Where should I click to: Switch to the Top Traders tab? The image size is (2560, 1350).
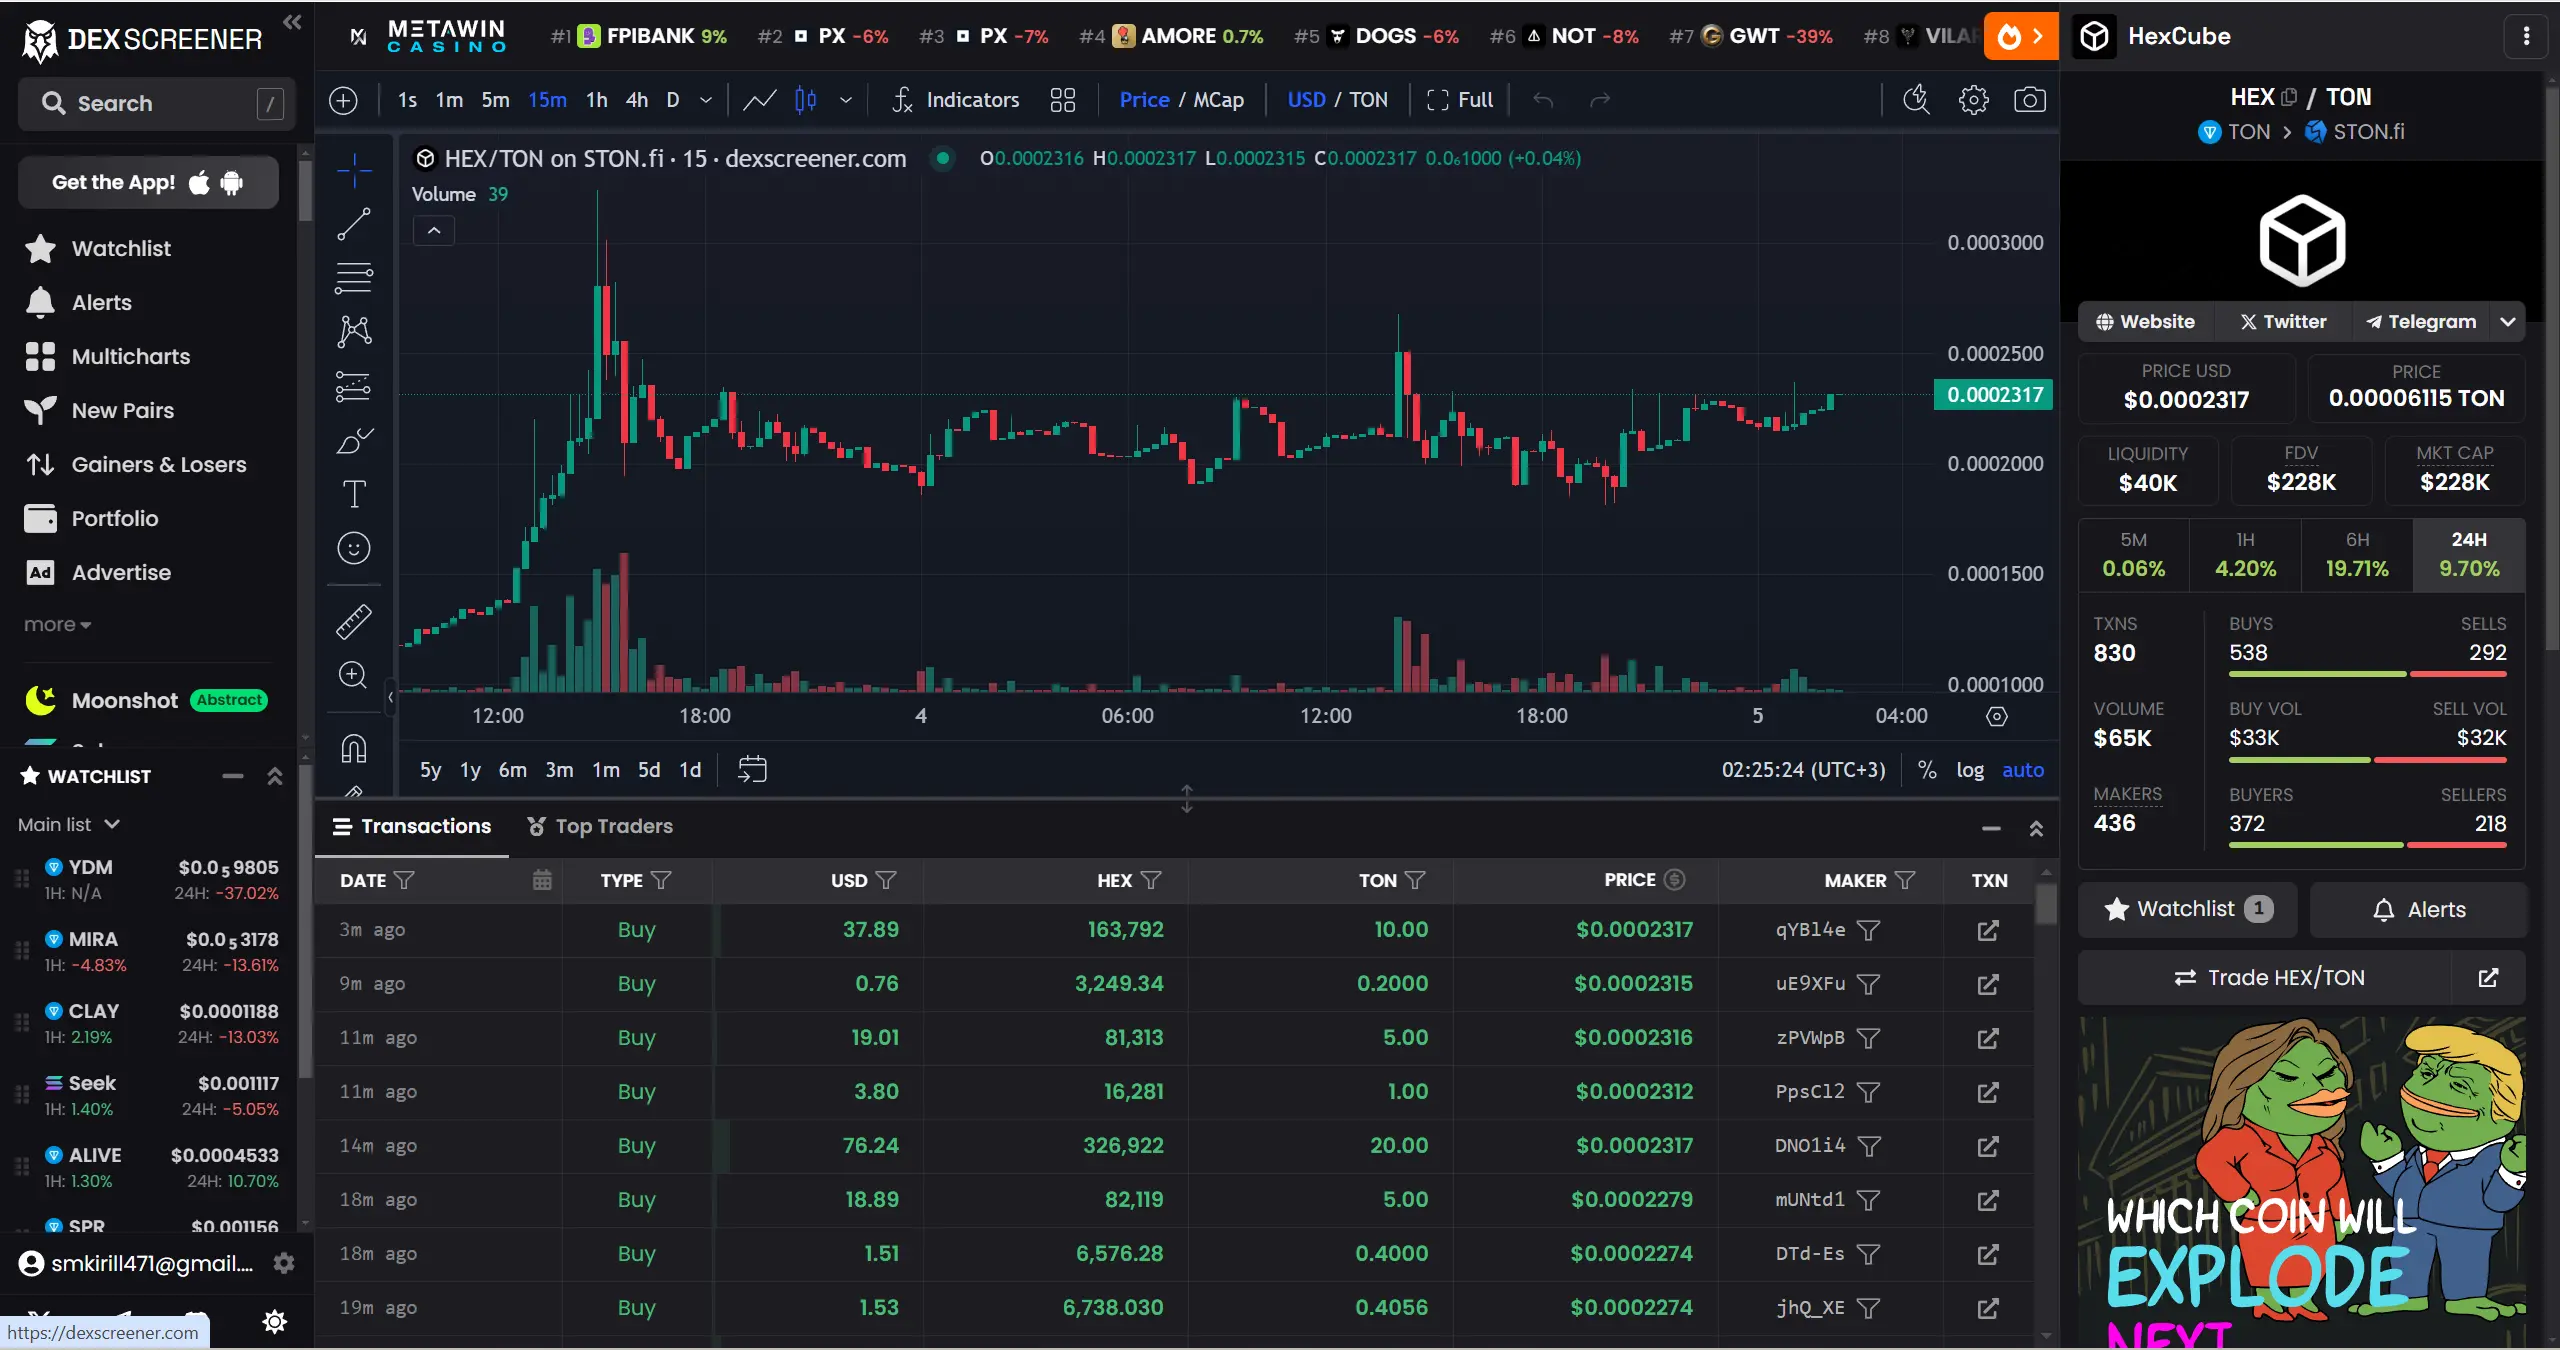click(600, 826)
